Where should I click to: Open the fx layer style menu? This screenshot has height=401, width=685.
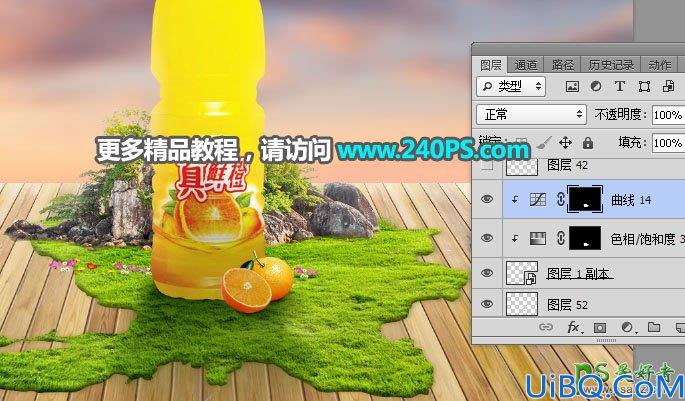click(573, 327)
